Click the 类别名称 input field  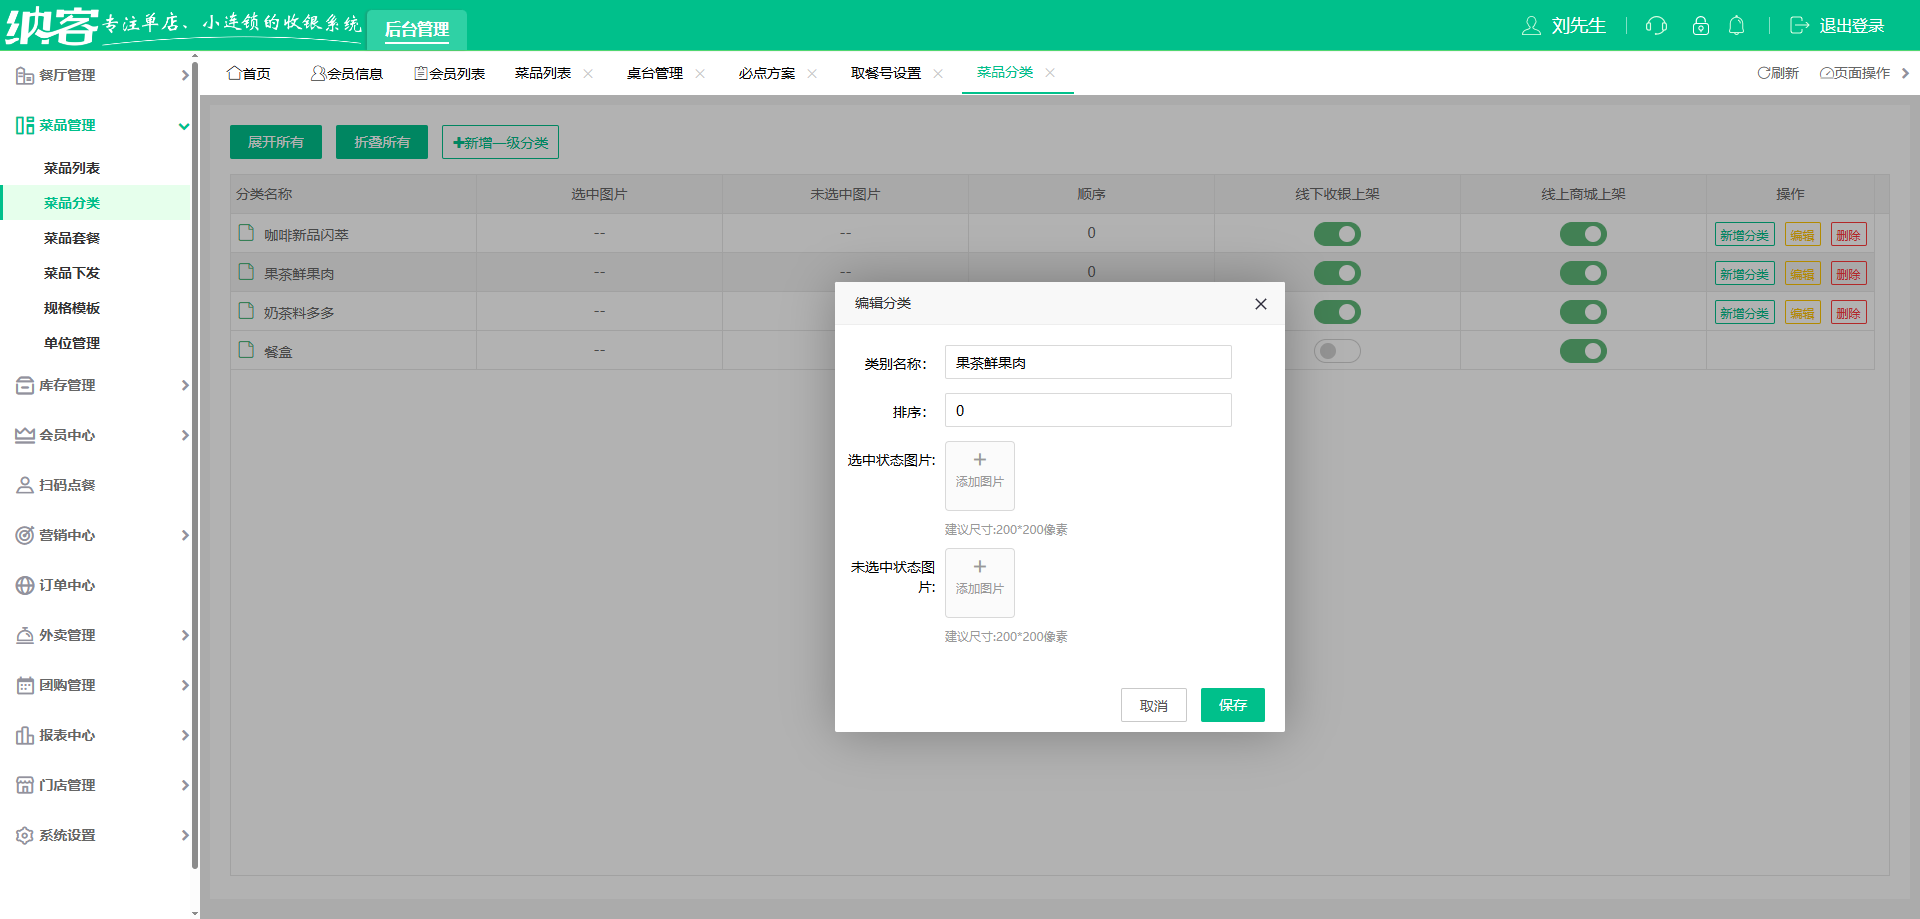click(1087, 362)
